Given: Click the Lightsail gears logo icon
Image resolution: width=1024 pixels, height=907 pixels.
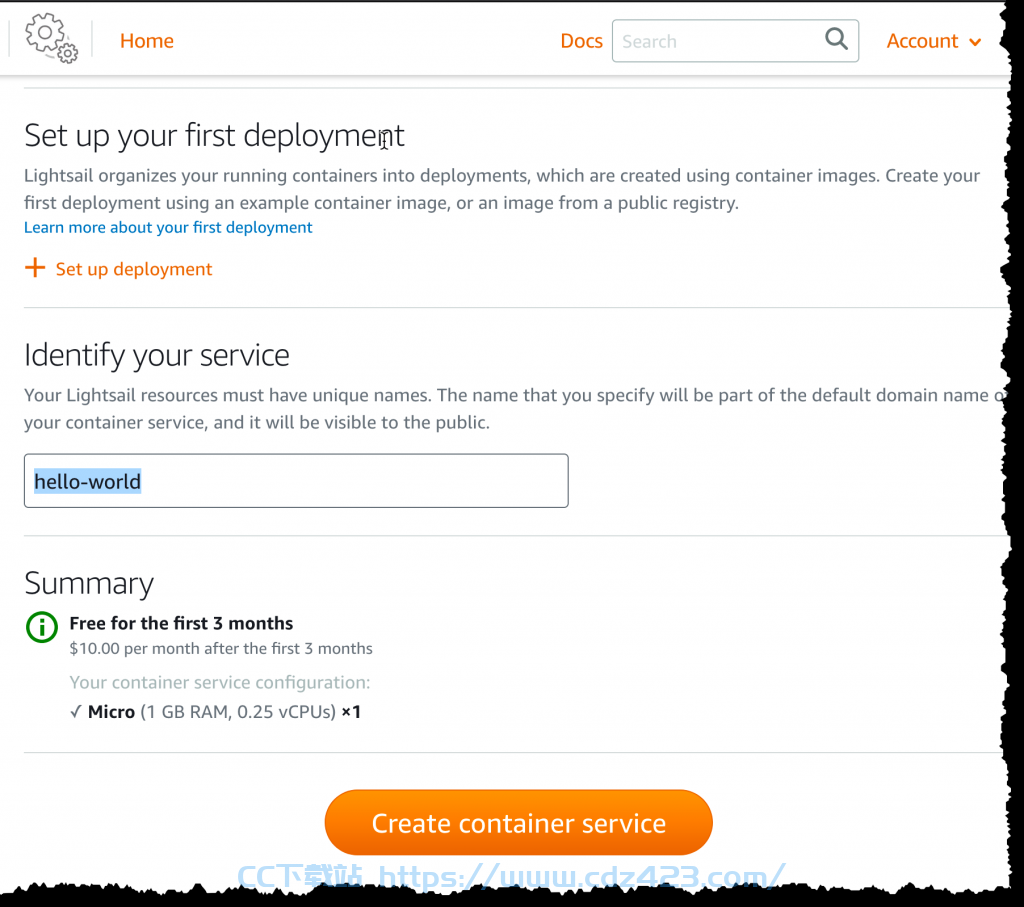Looking at the screenshot, I should (52, 39).
